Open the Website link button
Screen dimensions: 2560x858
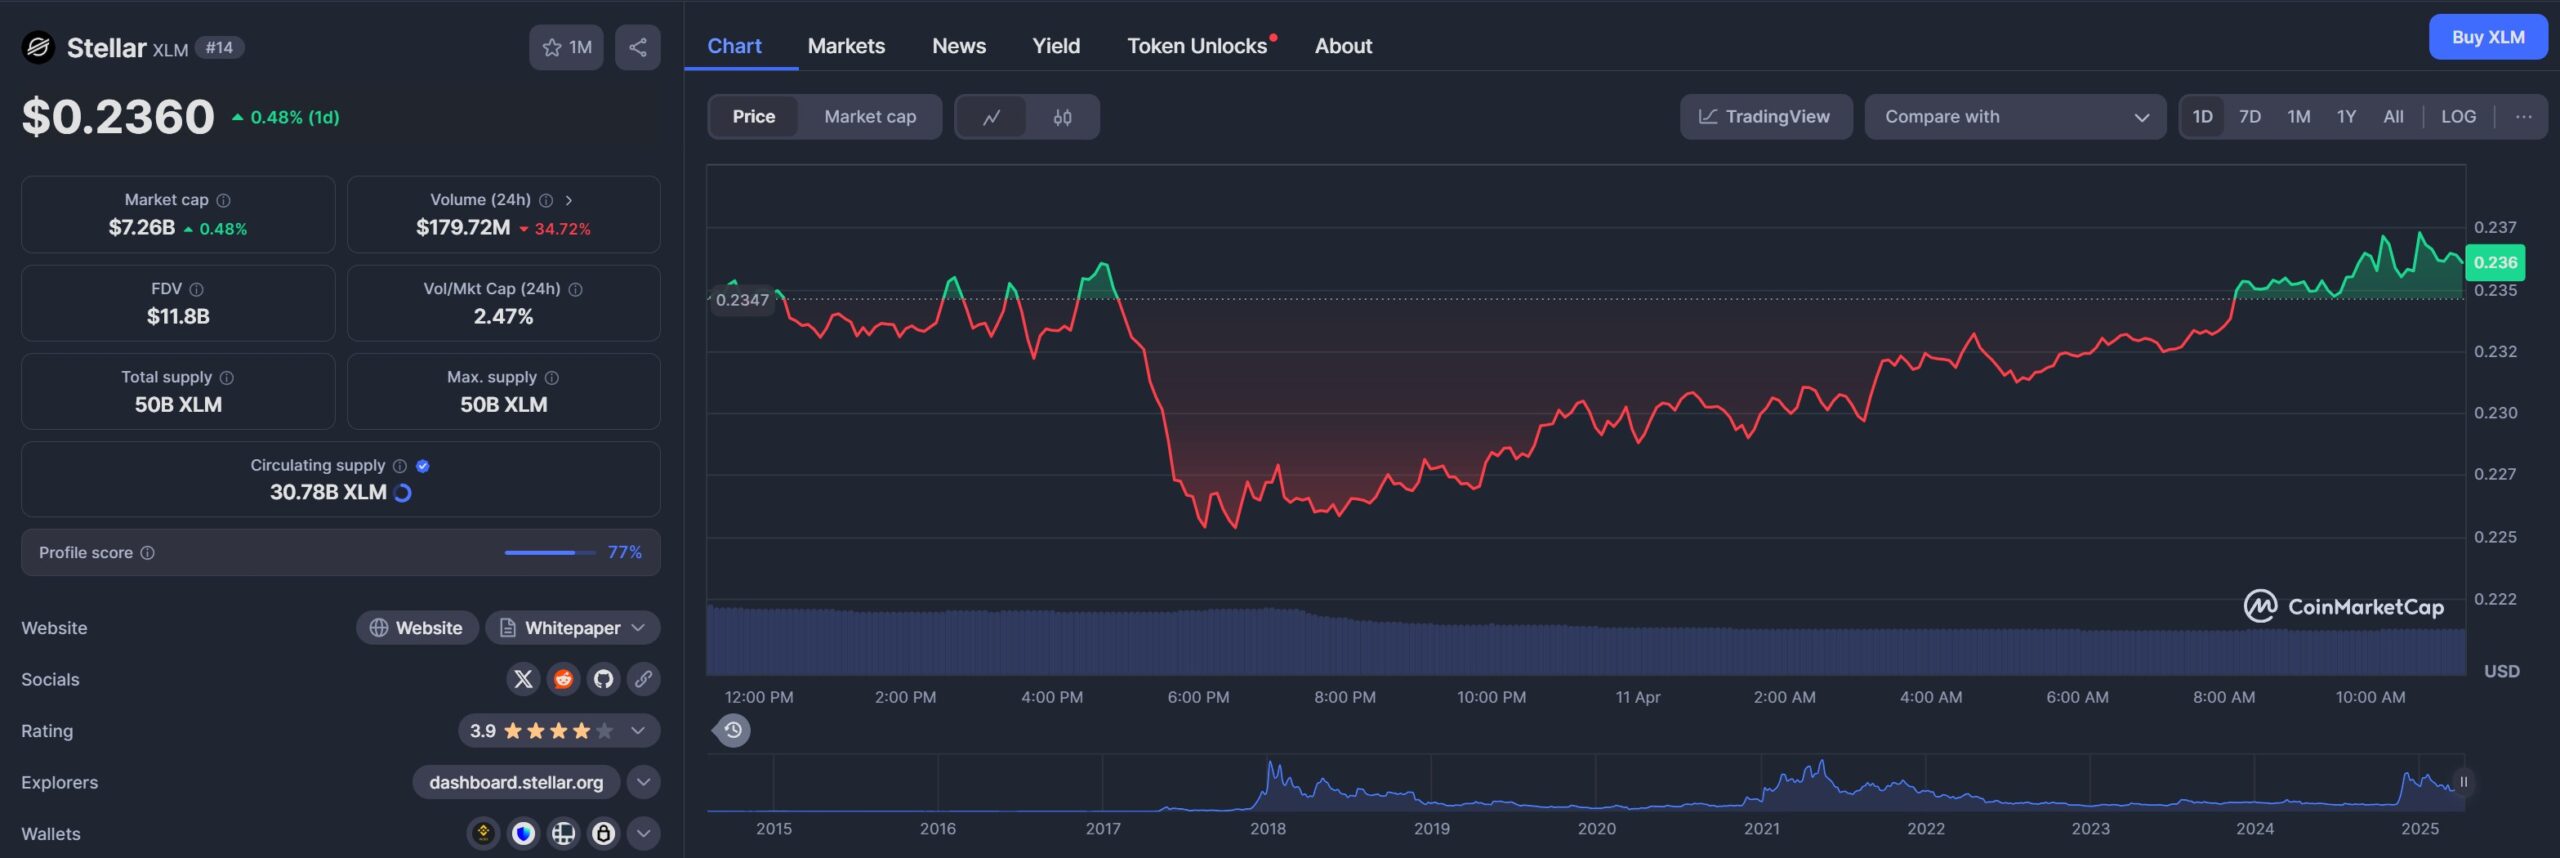click(417, 628)
